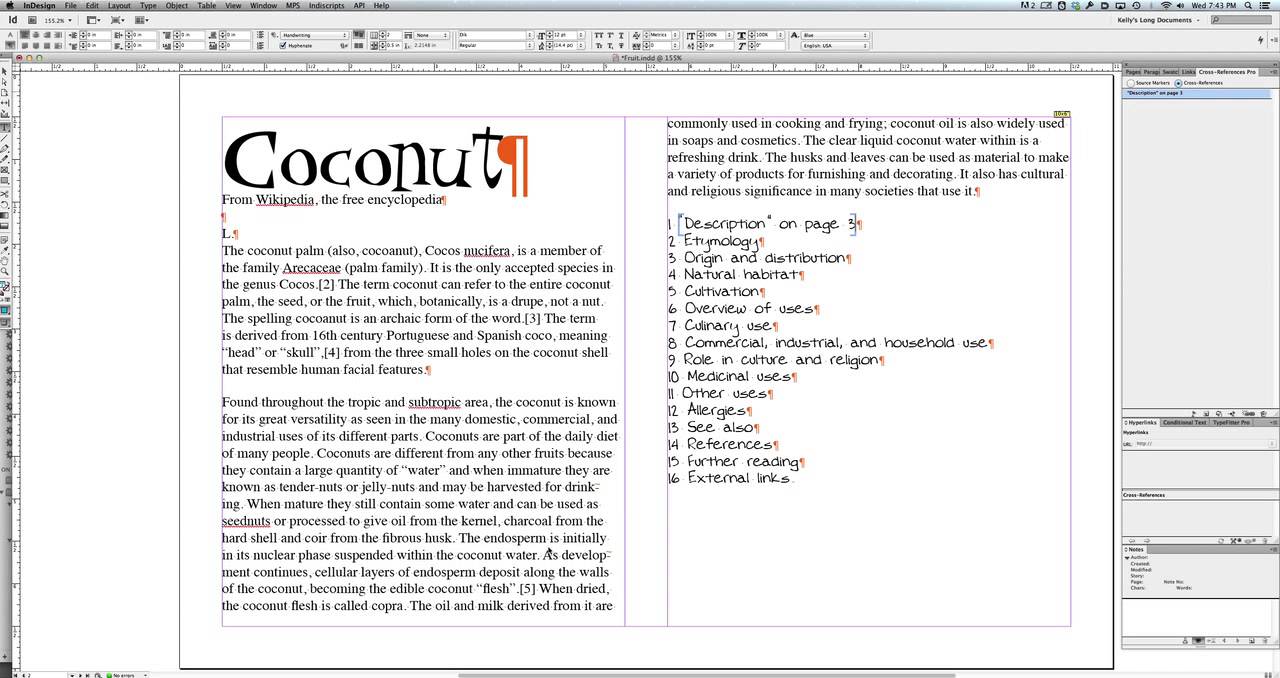Click the External links contents entry
Viewport: 1280px width, 678px height.
[738, 478]
